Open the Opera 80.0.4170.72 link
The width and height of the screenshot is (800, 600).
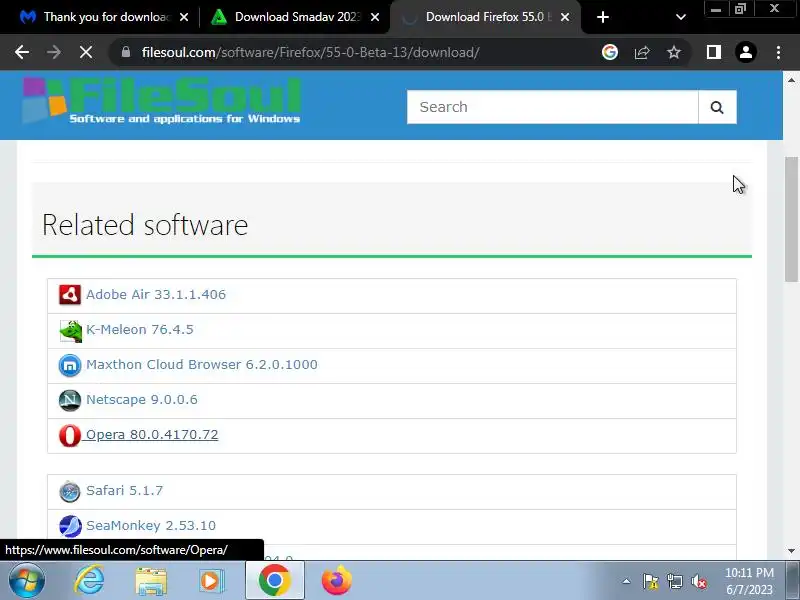[152, 435]
